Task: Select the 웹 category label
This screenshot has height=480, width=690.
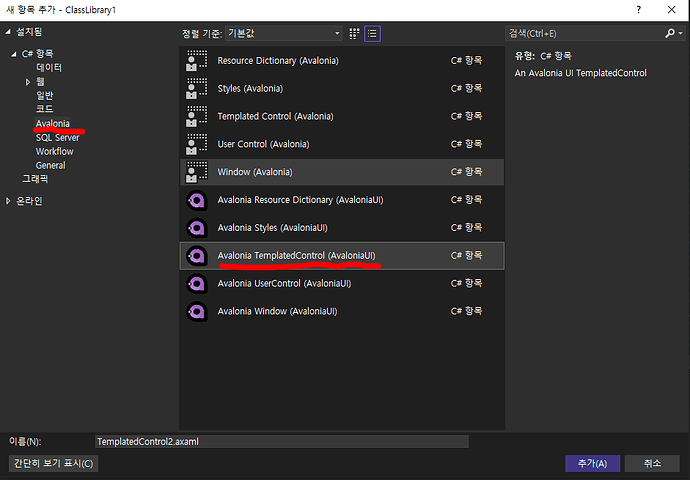Action: point(40,82)
